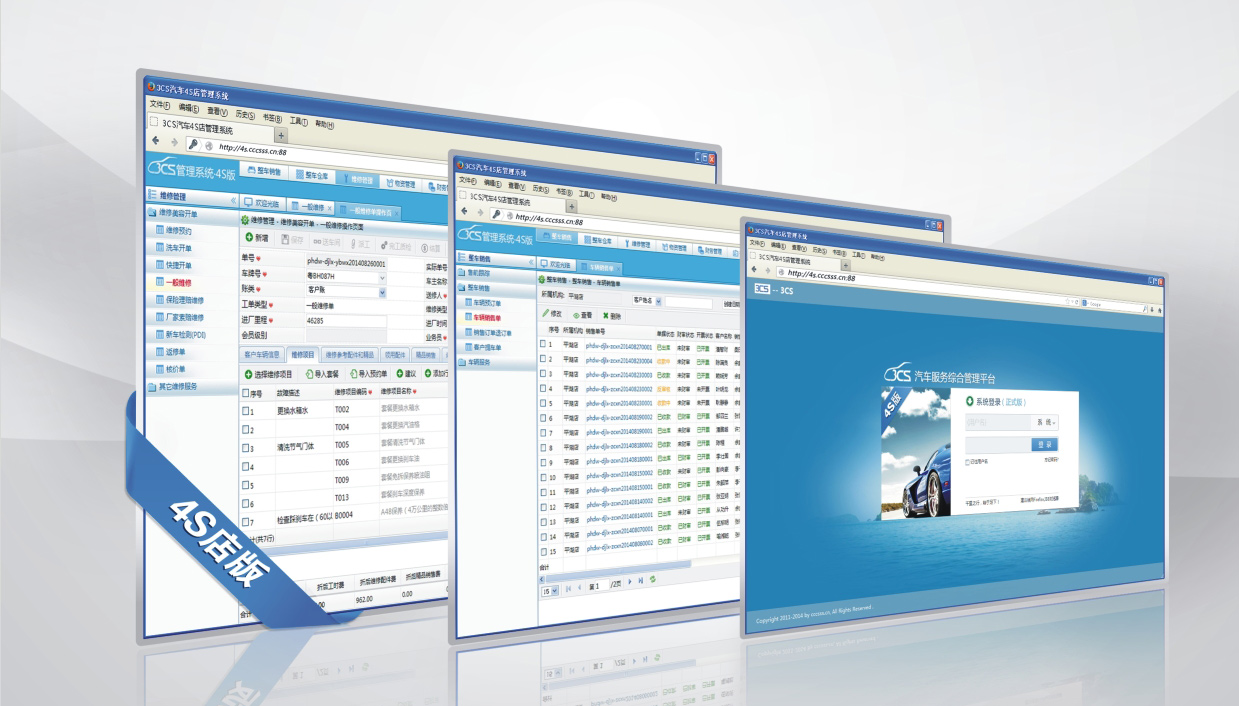Image resolution: width=1239 pixels, height=706 pixels.
Task: Open 厂家索赔维修 in the left repair sidebar
Action: click(x=179, y=317)
